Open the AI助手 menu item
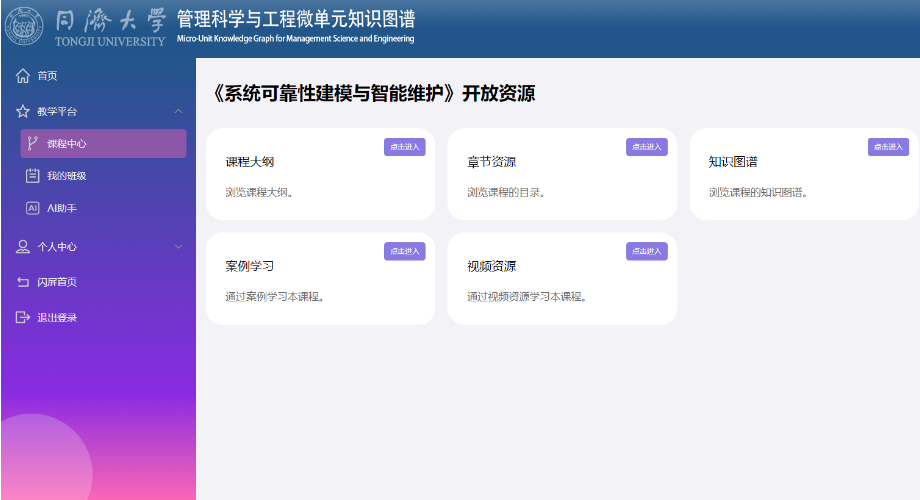This screenshot has height=500, width=920. pos(62,208)
